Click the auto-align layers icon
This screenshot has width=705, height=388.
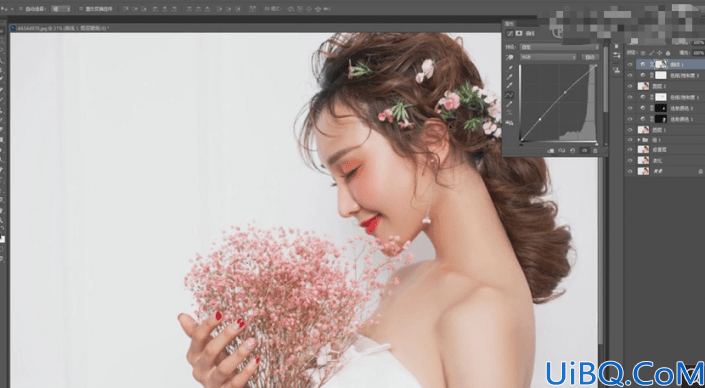(253, 9)
